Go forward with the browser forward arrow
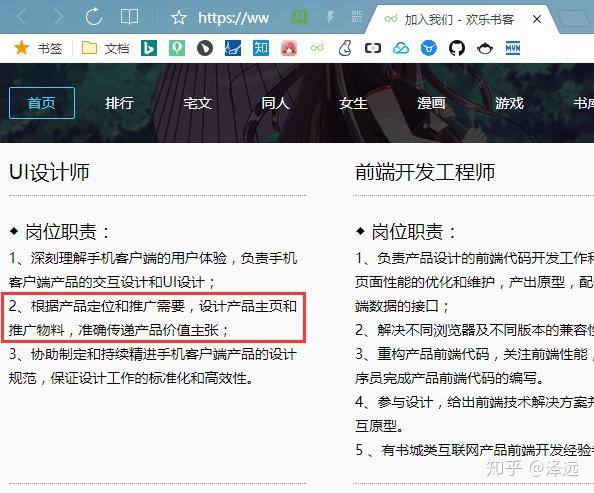 [58, 18]
